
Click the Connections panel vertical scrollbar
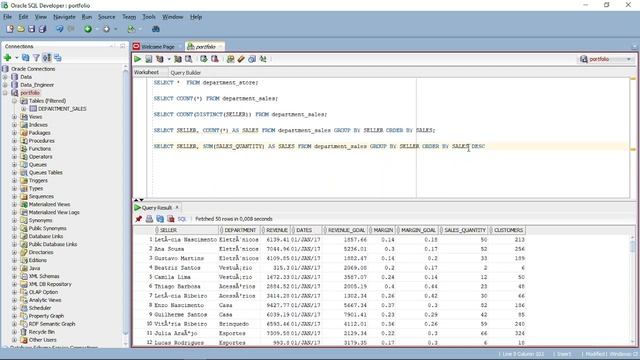click(125, 204)
